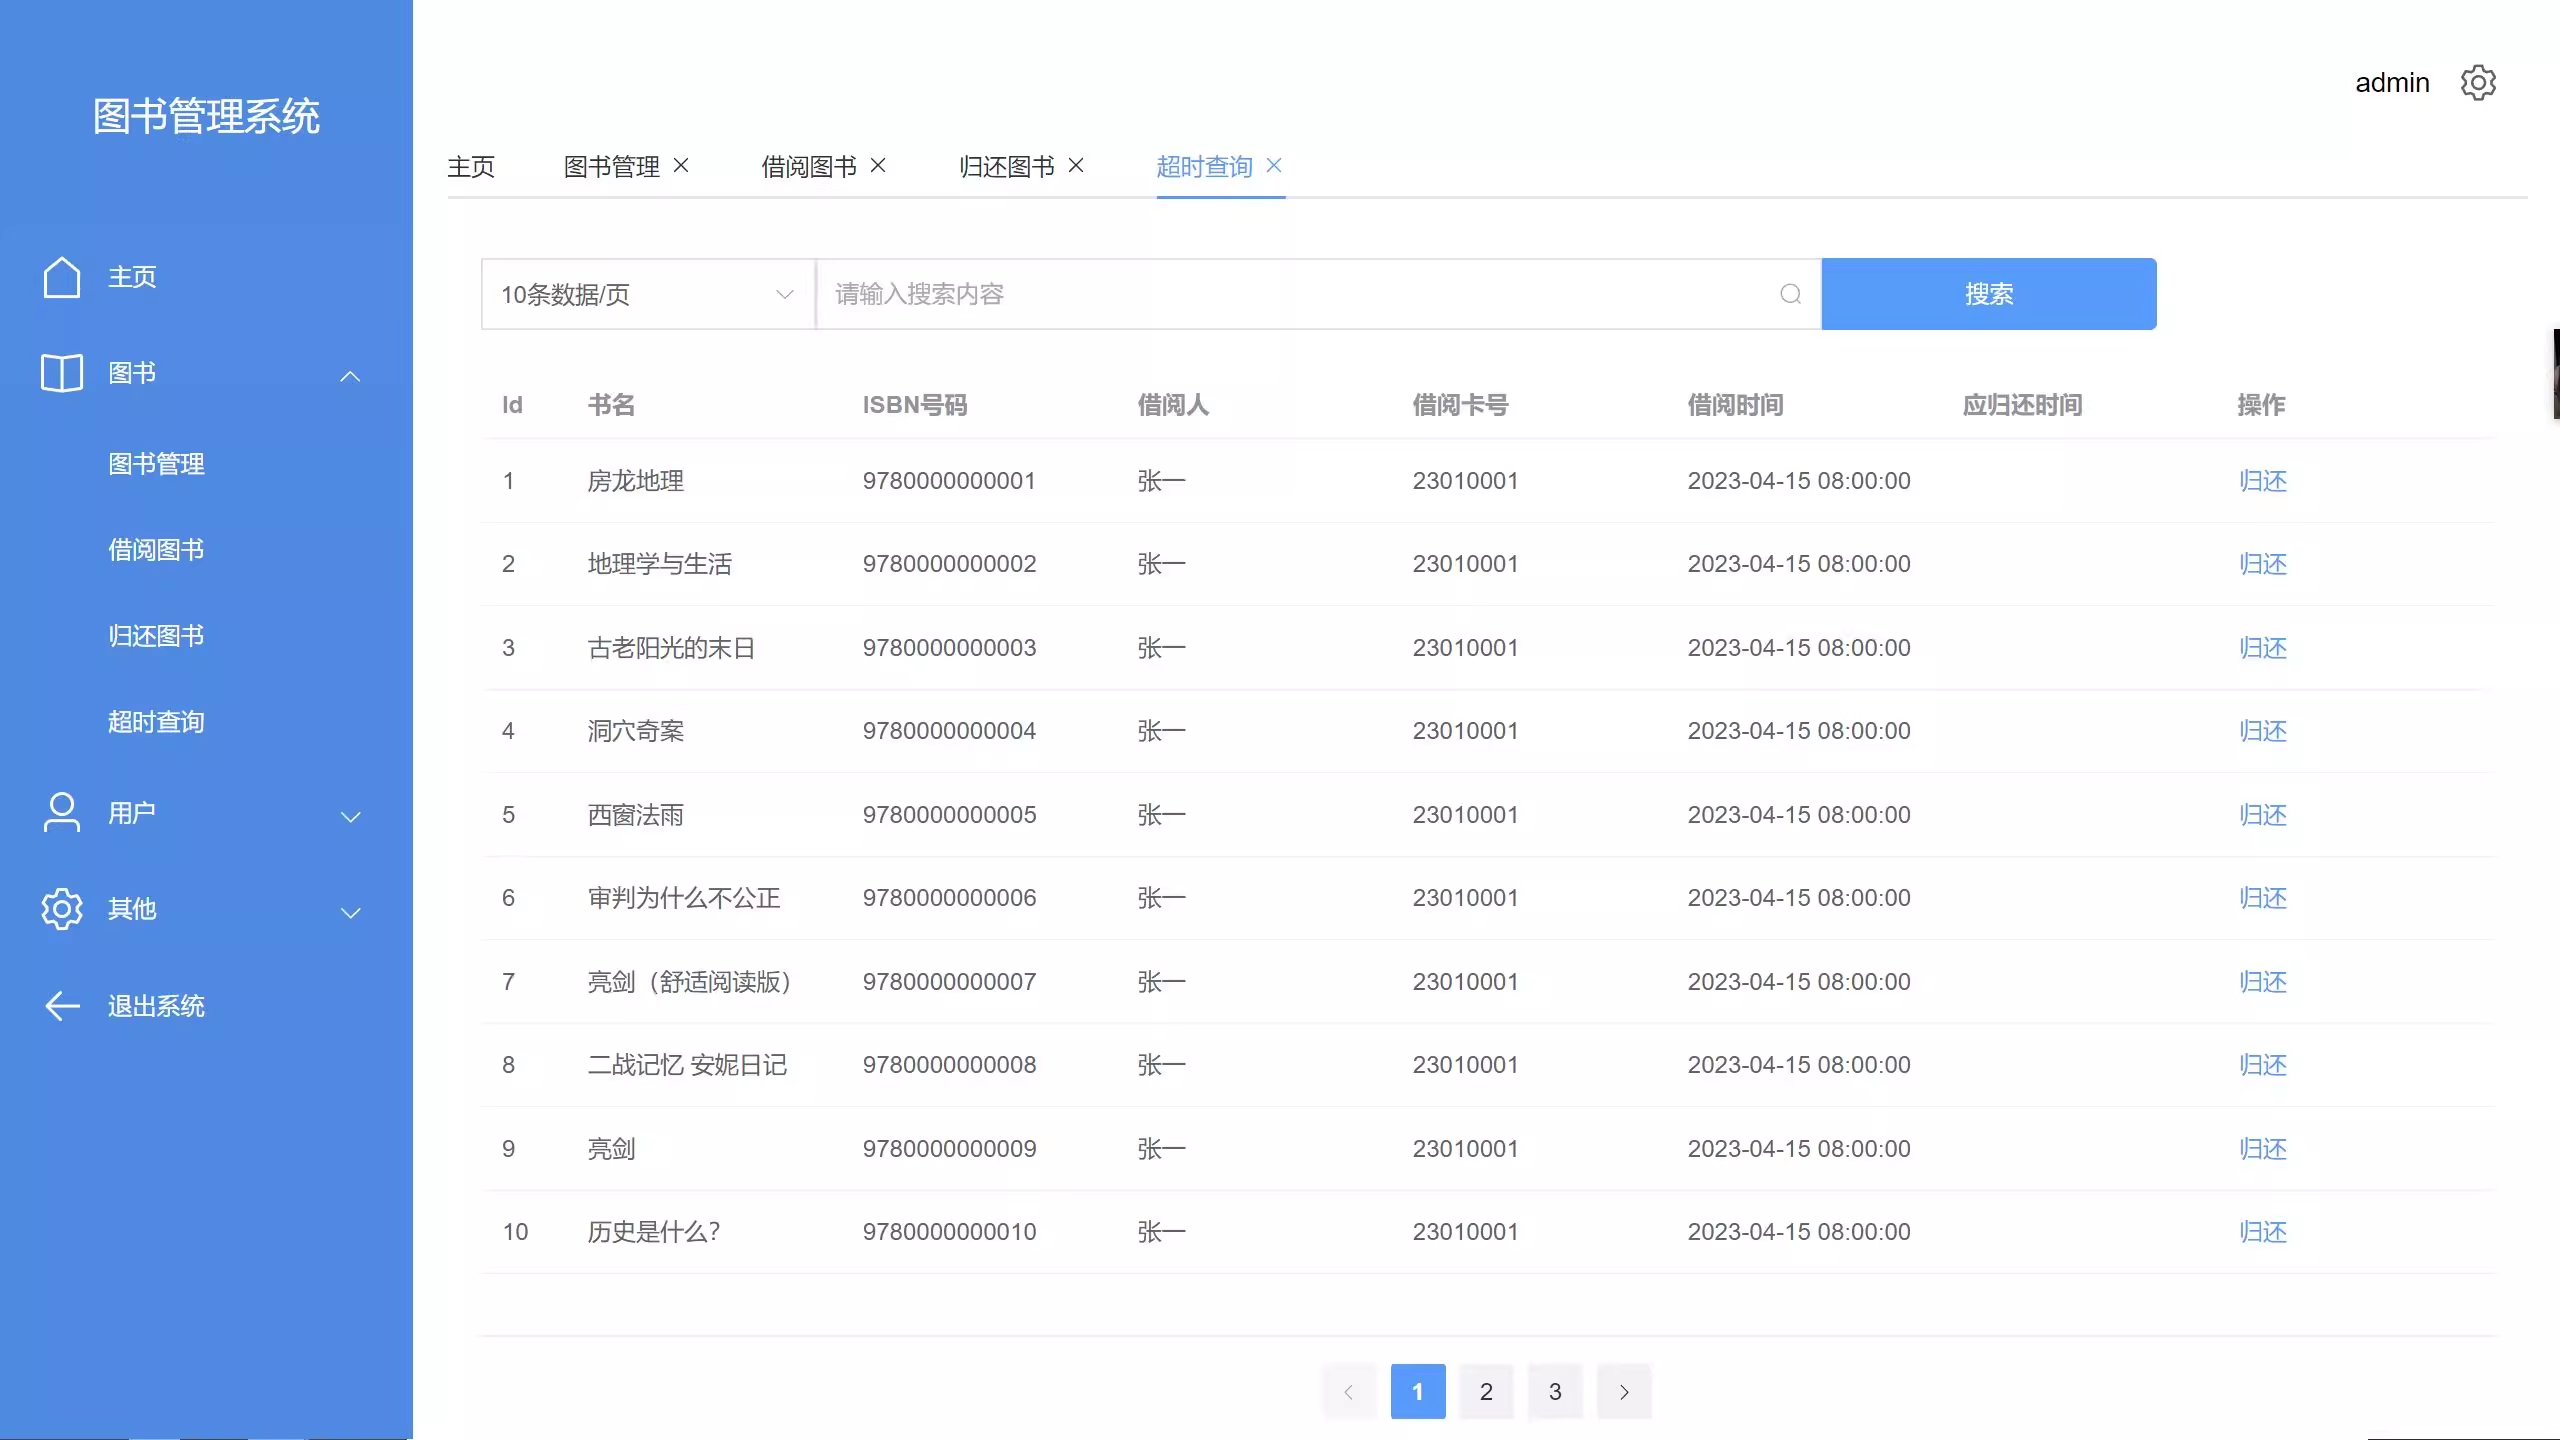The height and width of the screenshot is (1440, 2560).
Task: Open settings gear next to admin
Action: click(2478, 83)
